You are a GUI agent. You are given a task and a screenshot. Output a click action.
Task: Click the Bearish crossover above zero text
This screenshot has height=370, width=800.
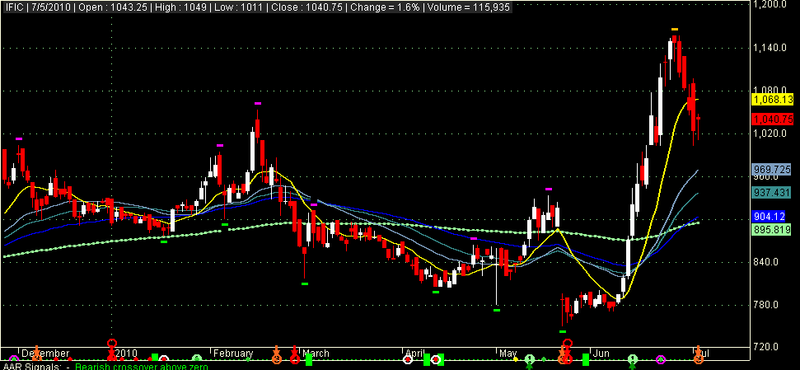pyautogui.click(x=141, y=366)
